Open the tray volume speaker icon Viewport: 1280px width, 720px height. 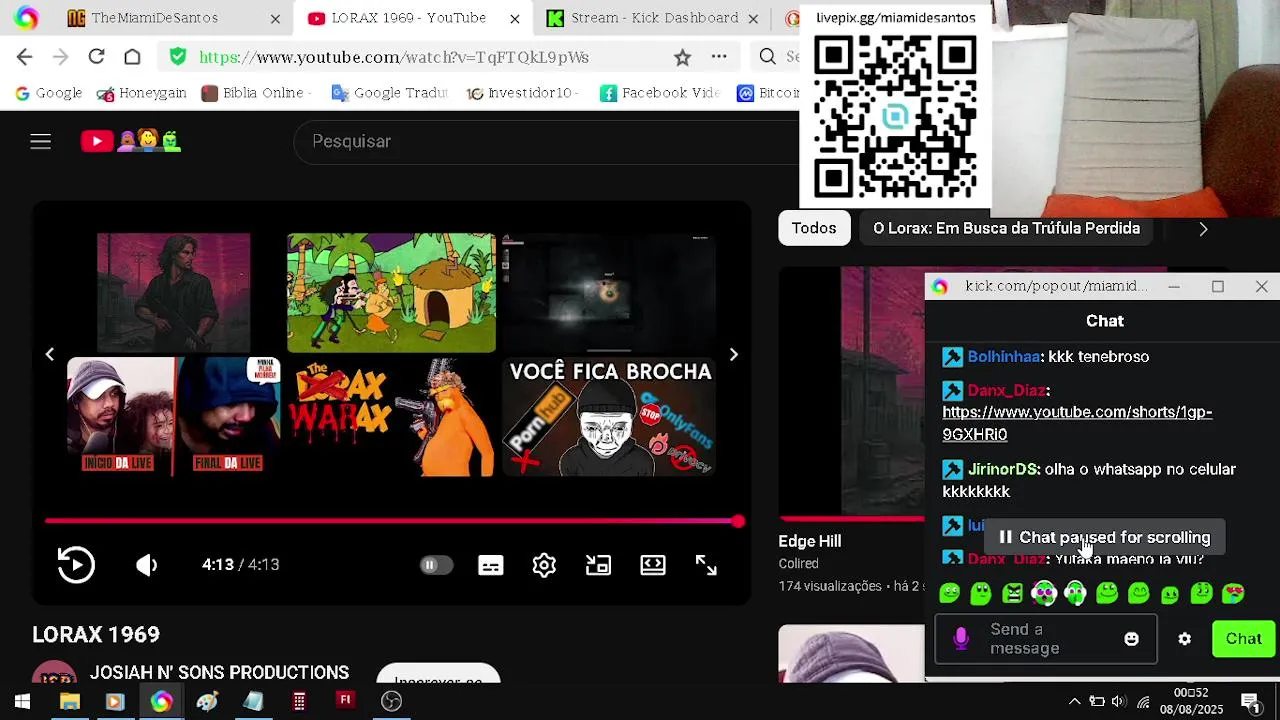click(x=1118, y=702)
